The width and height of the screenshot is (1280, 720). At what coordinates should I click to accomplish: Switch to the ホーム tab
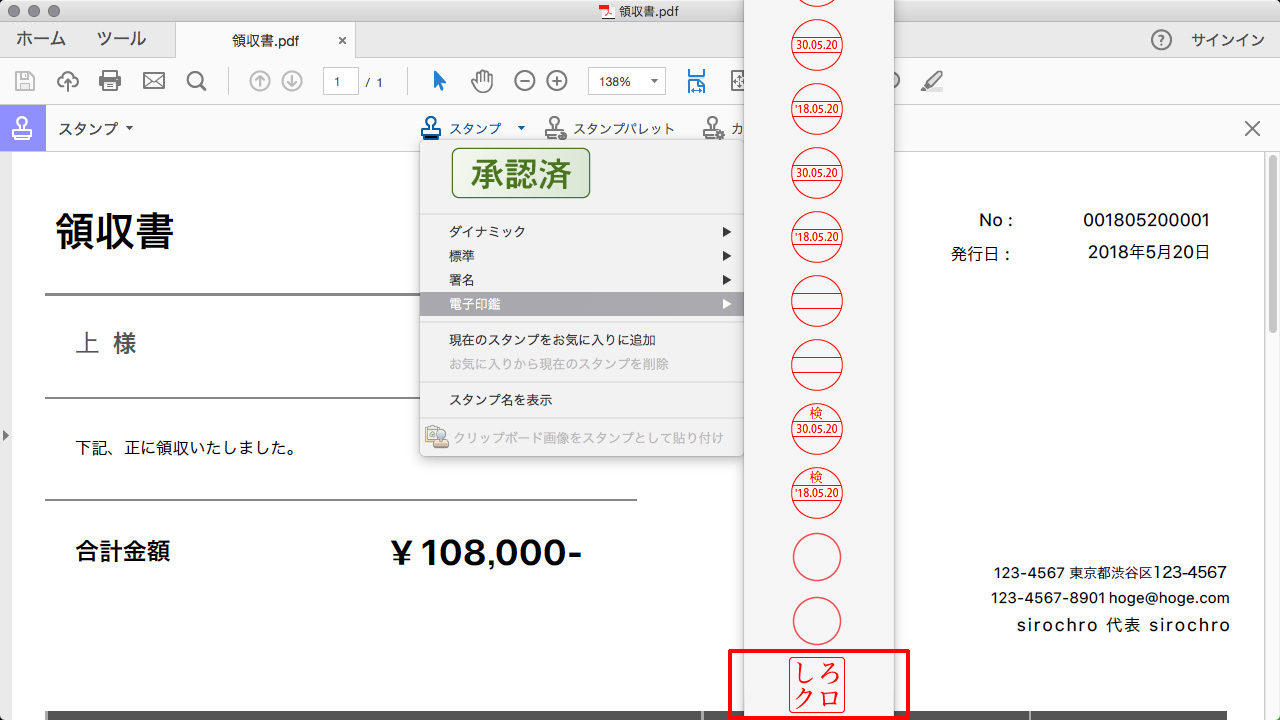coord(41,40)
